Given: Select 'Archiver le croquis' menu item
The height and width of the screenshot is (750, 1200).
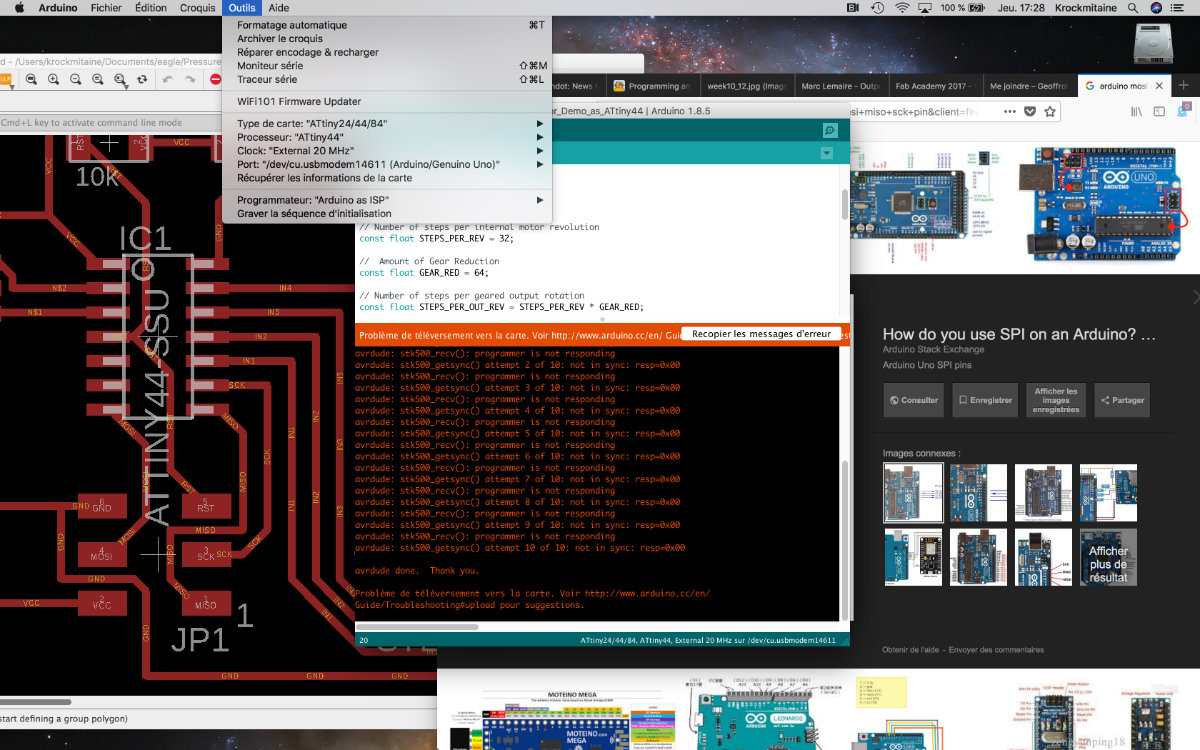Looking at the screenshot, I should (x=386, y=39).
